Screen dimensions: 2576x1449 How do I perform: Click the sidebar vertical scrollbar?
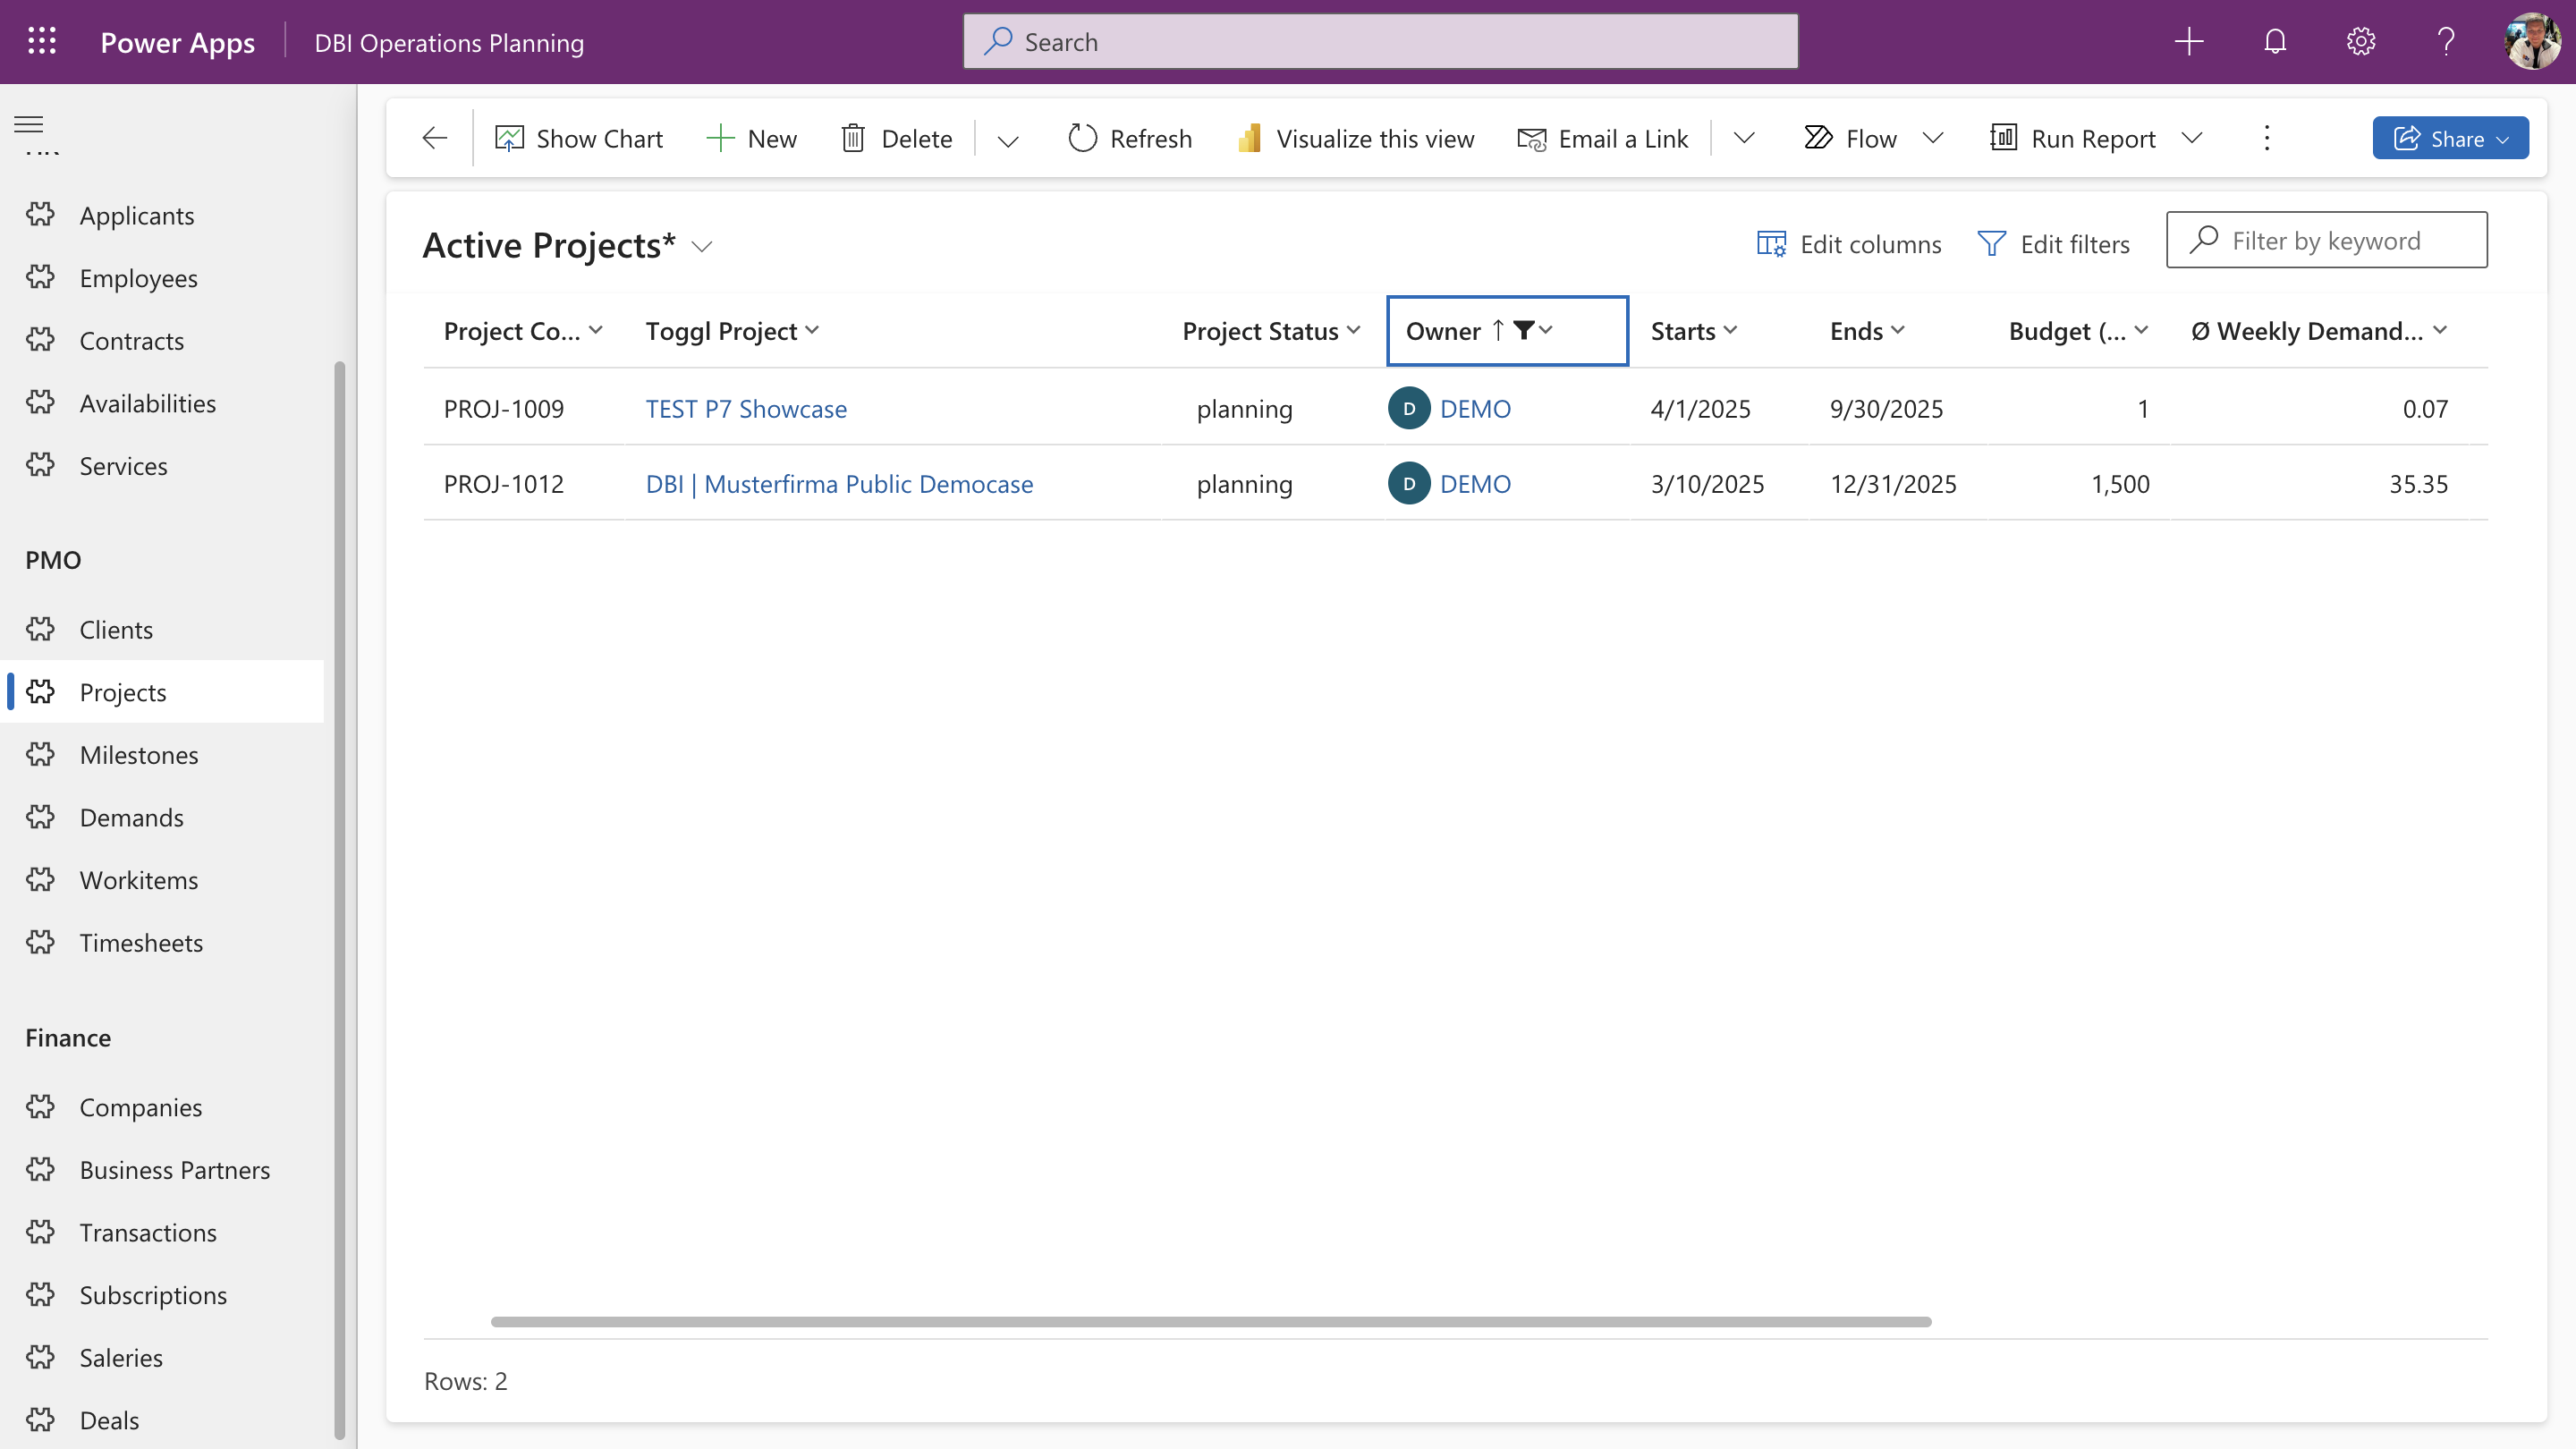point(339,900)
